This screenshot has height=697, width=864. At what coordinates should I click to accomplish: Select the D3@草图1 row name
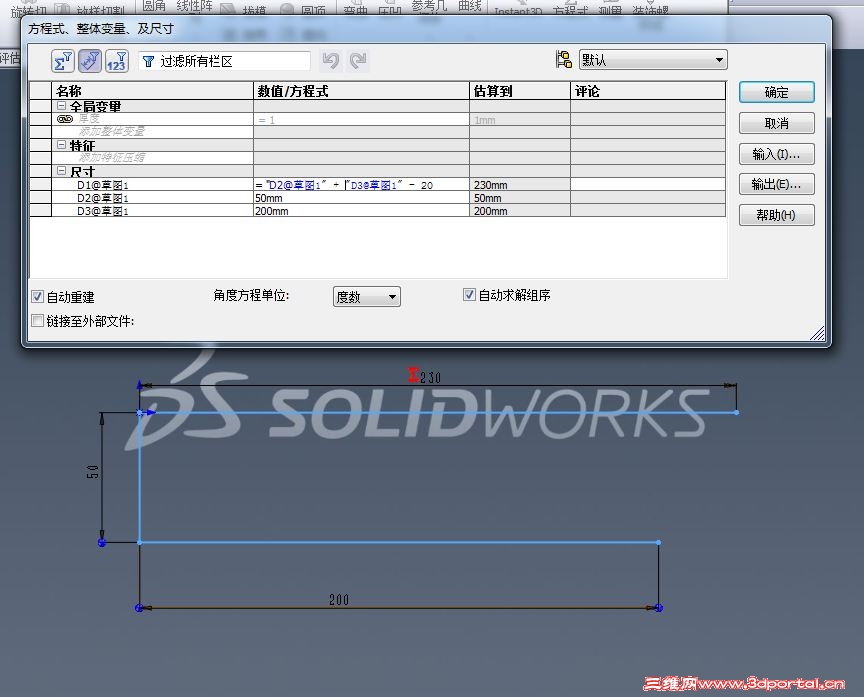pos(102,211)
